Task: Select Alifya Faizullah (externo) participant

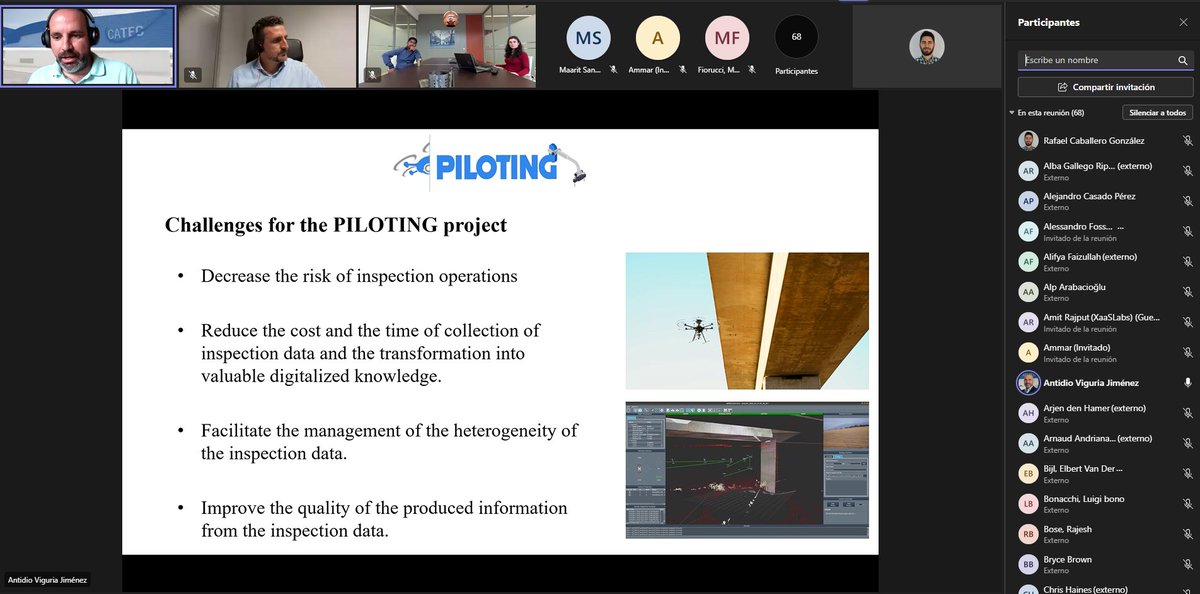Action: pyautogui.click(x=1104, y=262)
